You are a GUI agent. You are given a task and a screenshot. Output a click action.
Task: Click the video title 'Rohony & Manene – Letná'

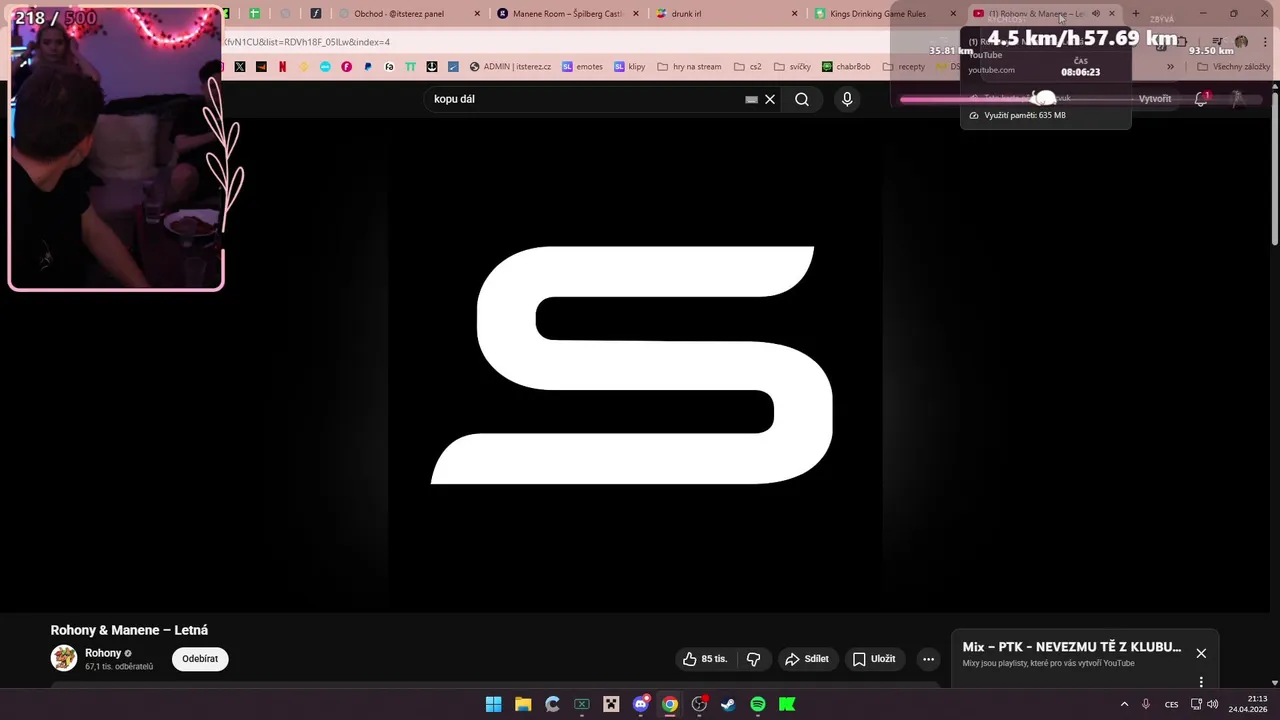click(129, 630)
